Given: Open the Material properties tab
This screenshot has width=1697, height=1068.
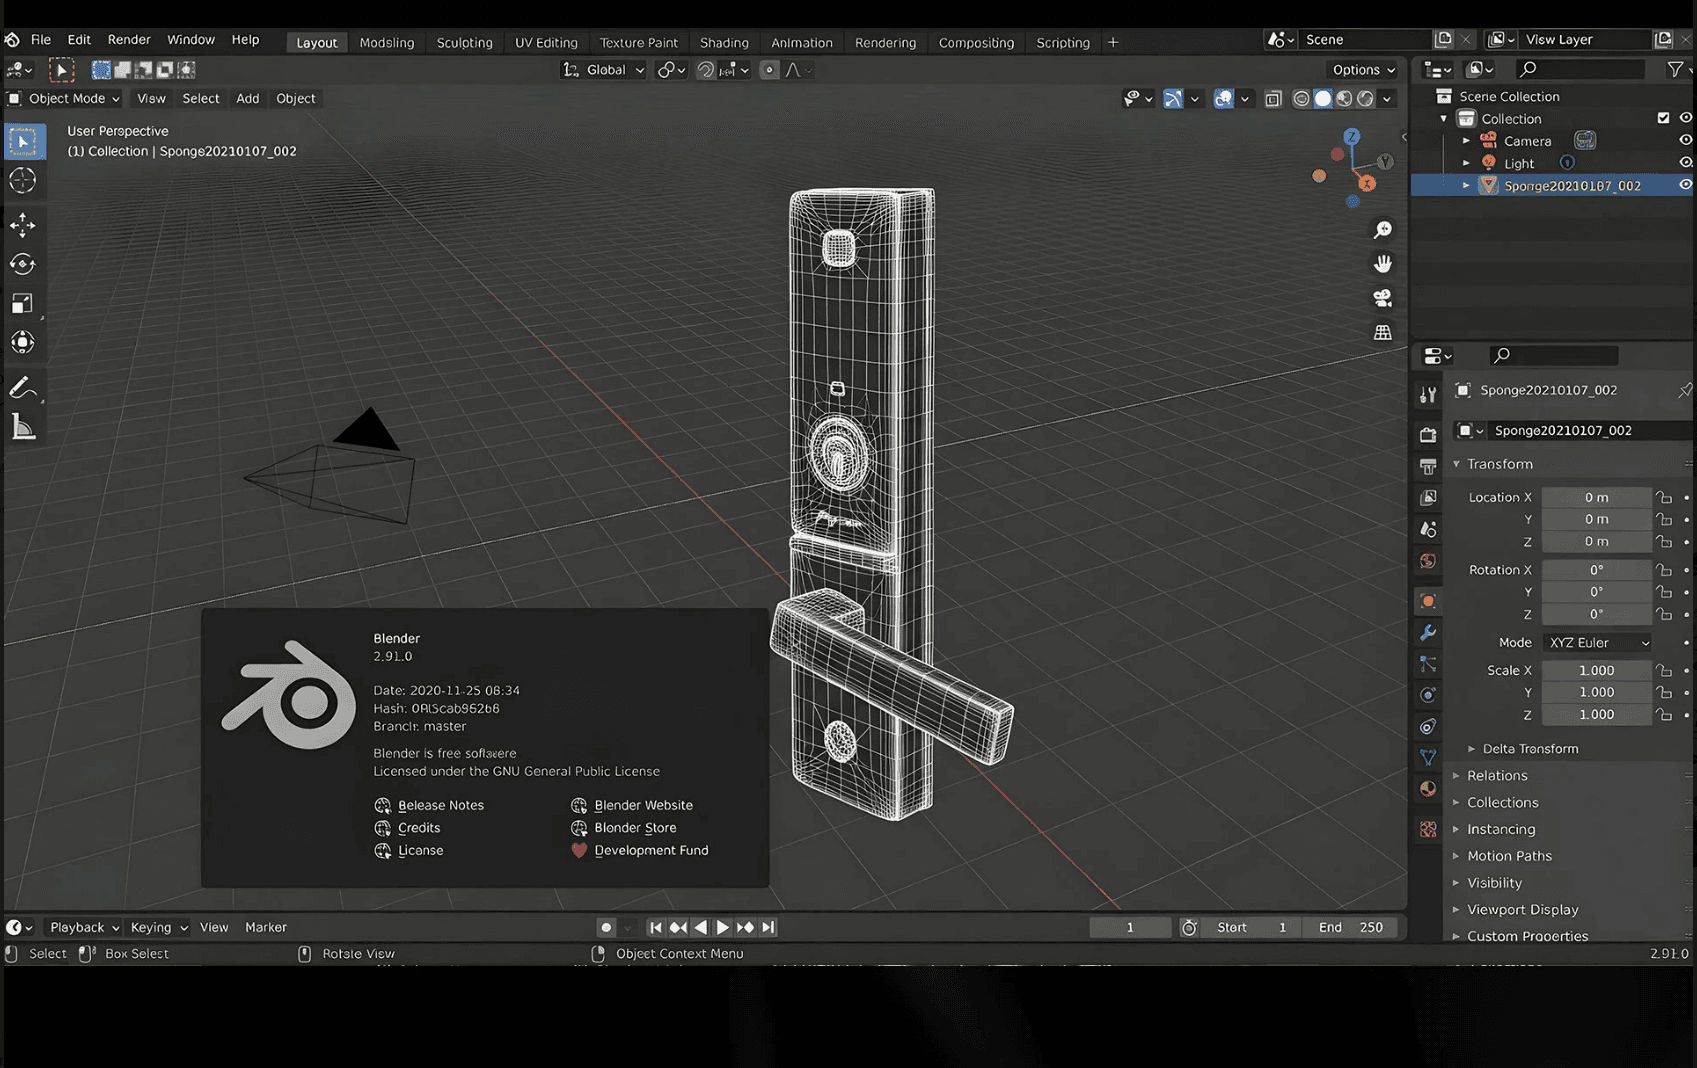Looking at the screenshot, I should [x=1428, y=789].
